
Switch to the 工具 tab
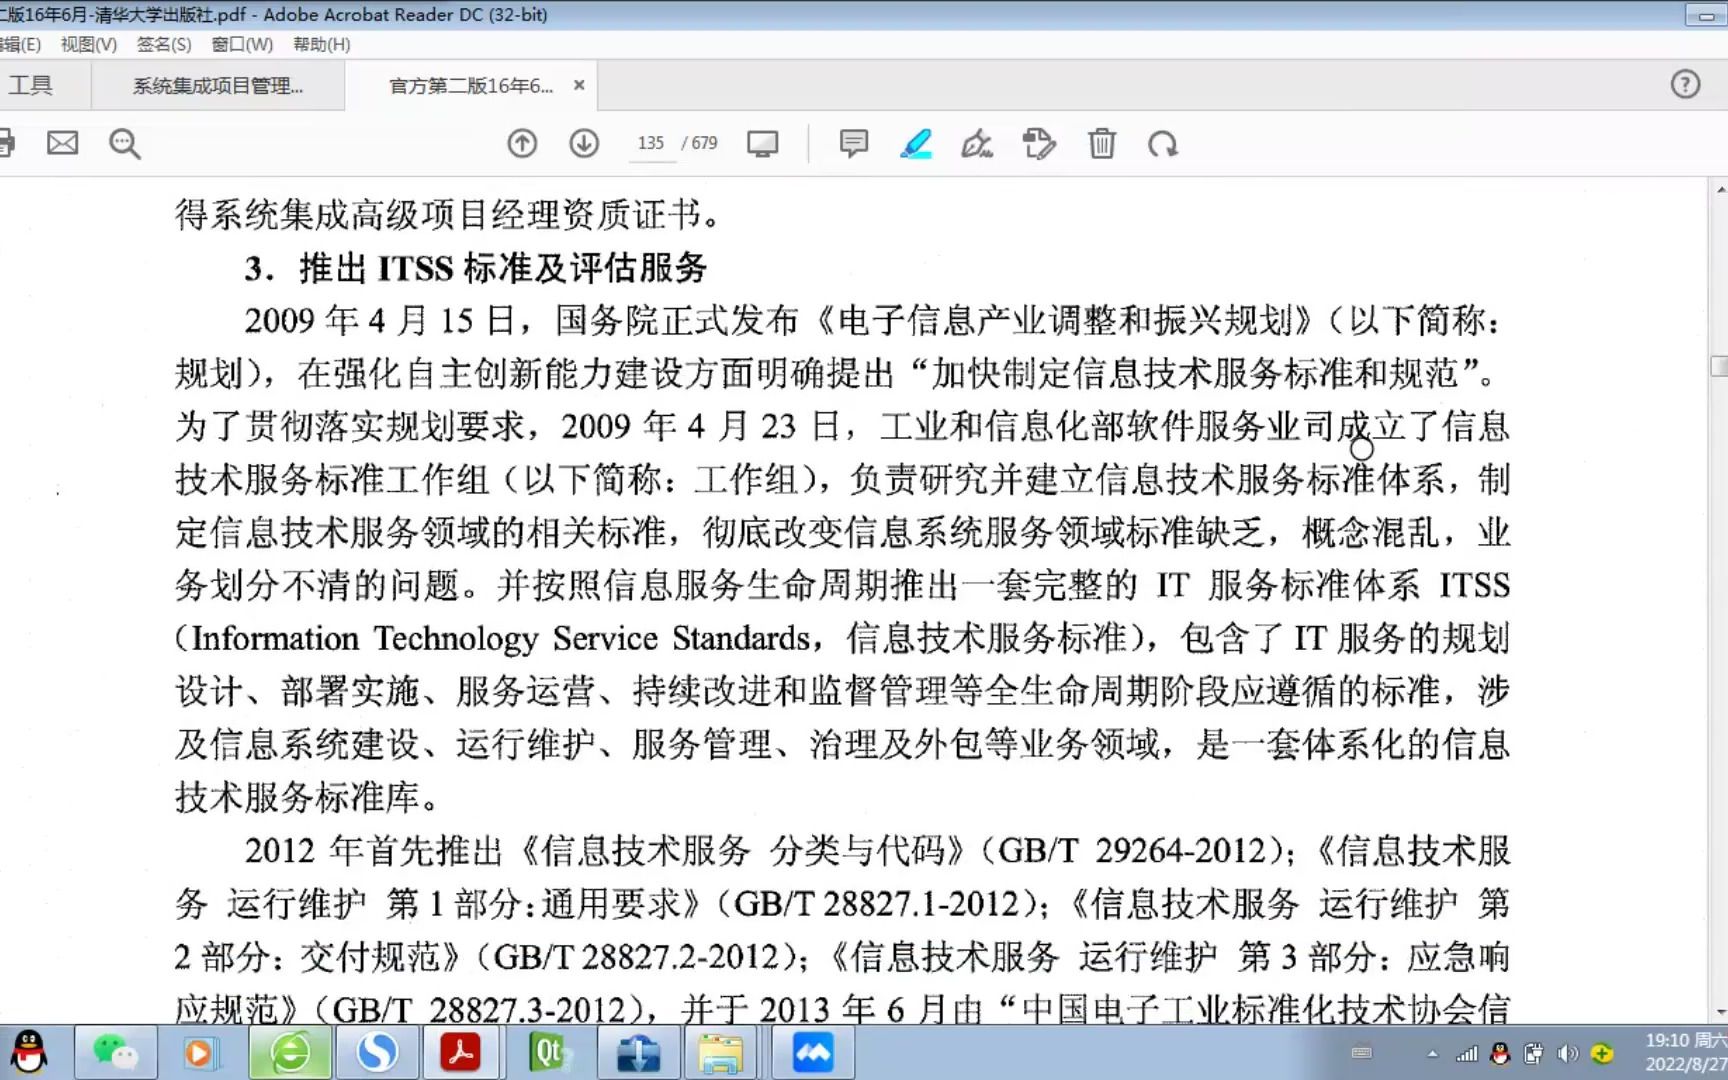(x=30, y=85)
